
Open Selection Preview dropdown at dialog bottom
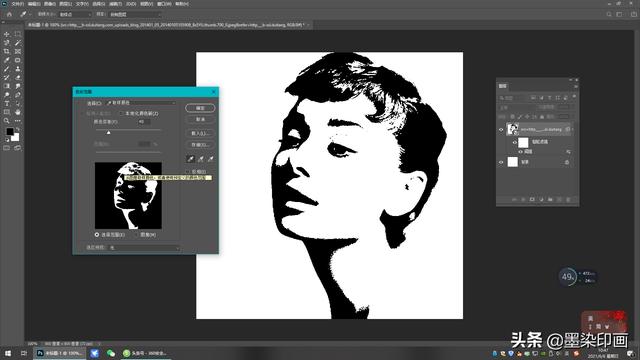[145, 247]
